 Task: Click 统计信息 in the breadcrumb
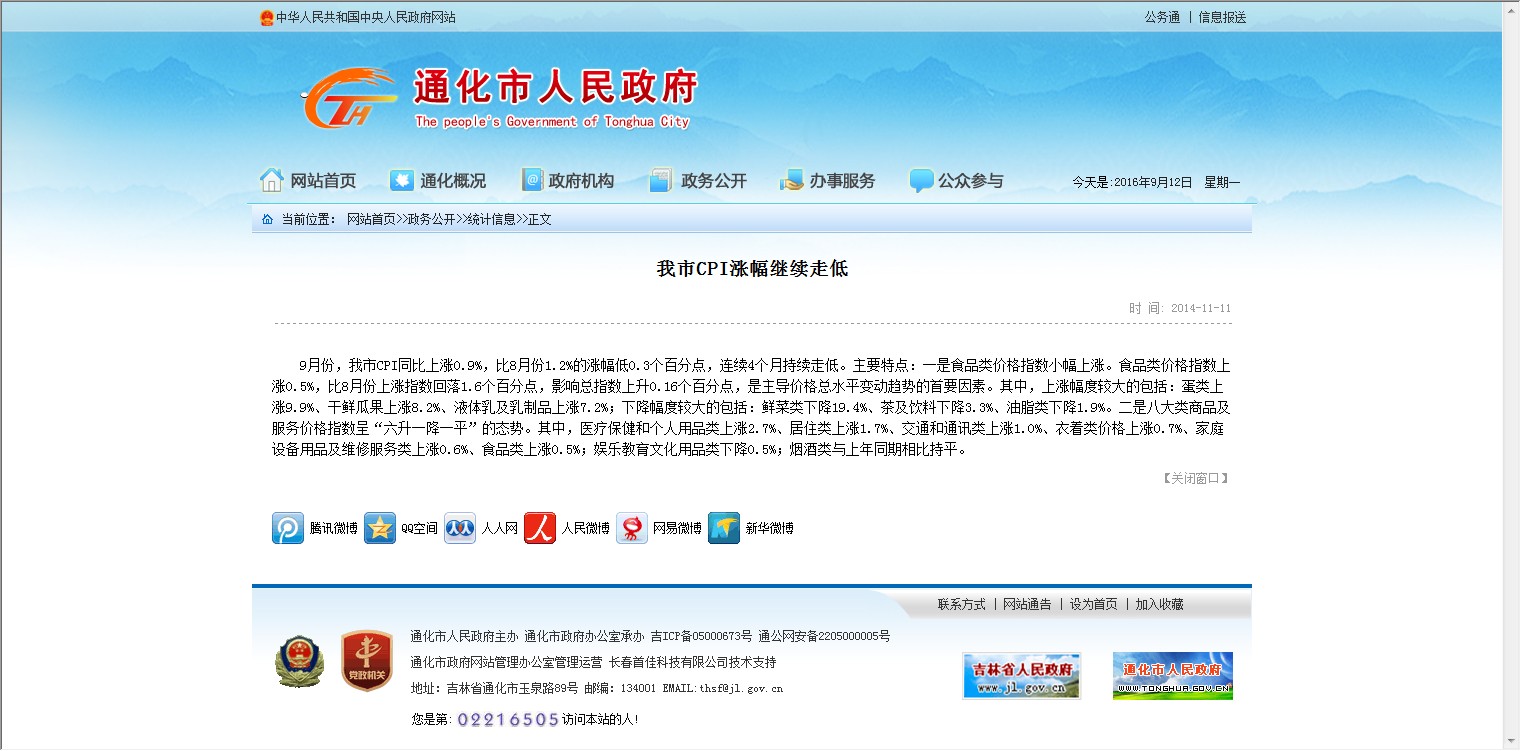[491, 219]
